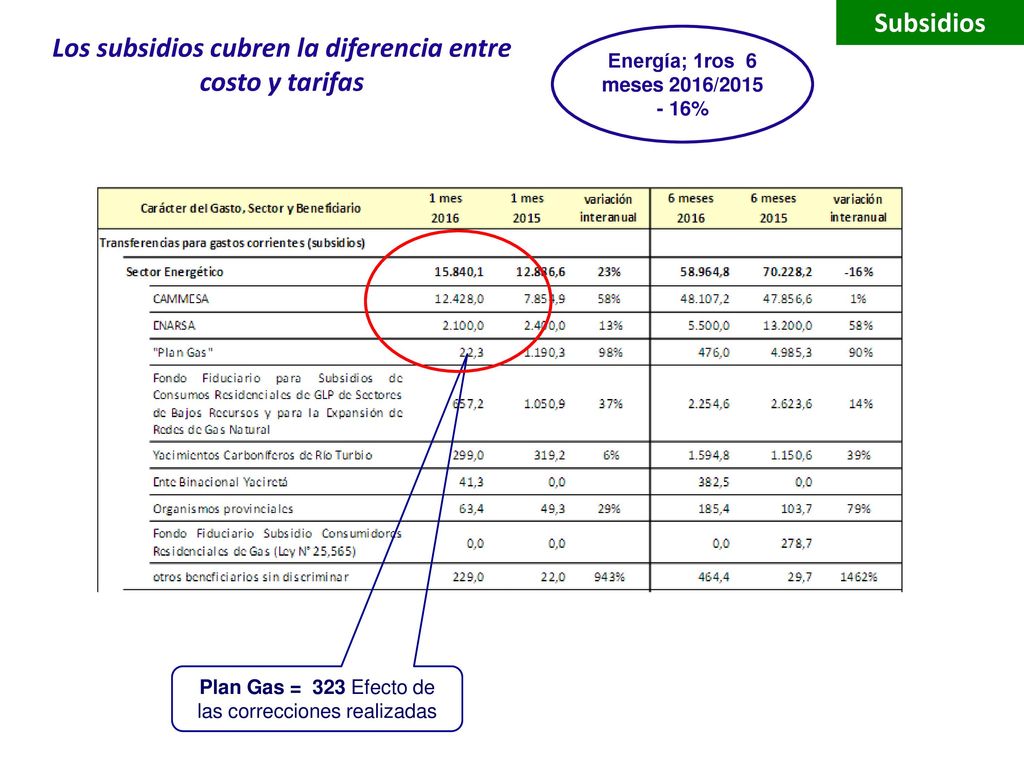Select the "943%" variation cell

coord(609,577)
